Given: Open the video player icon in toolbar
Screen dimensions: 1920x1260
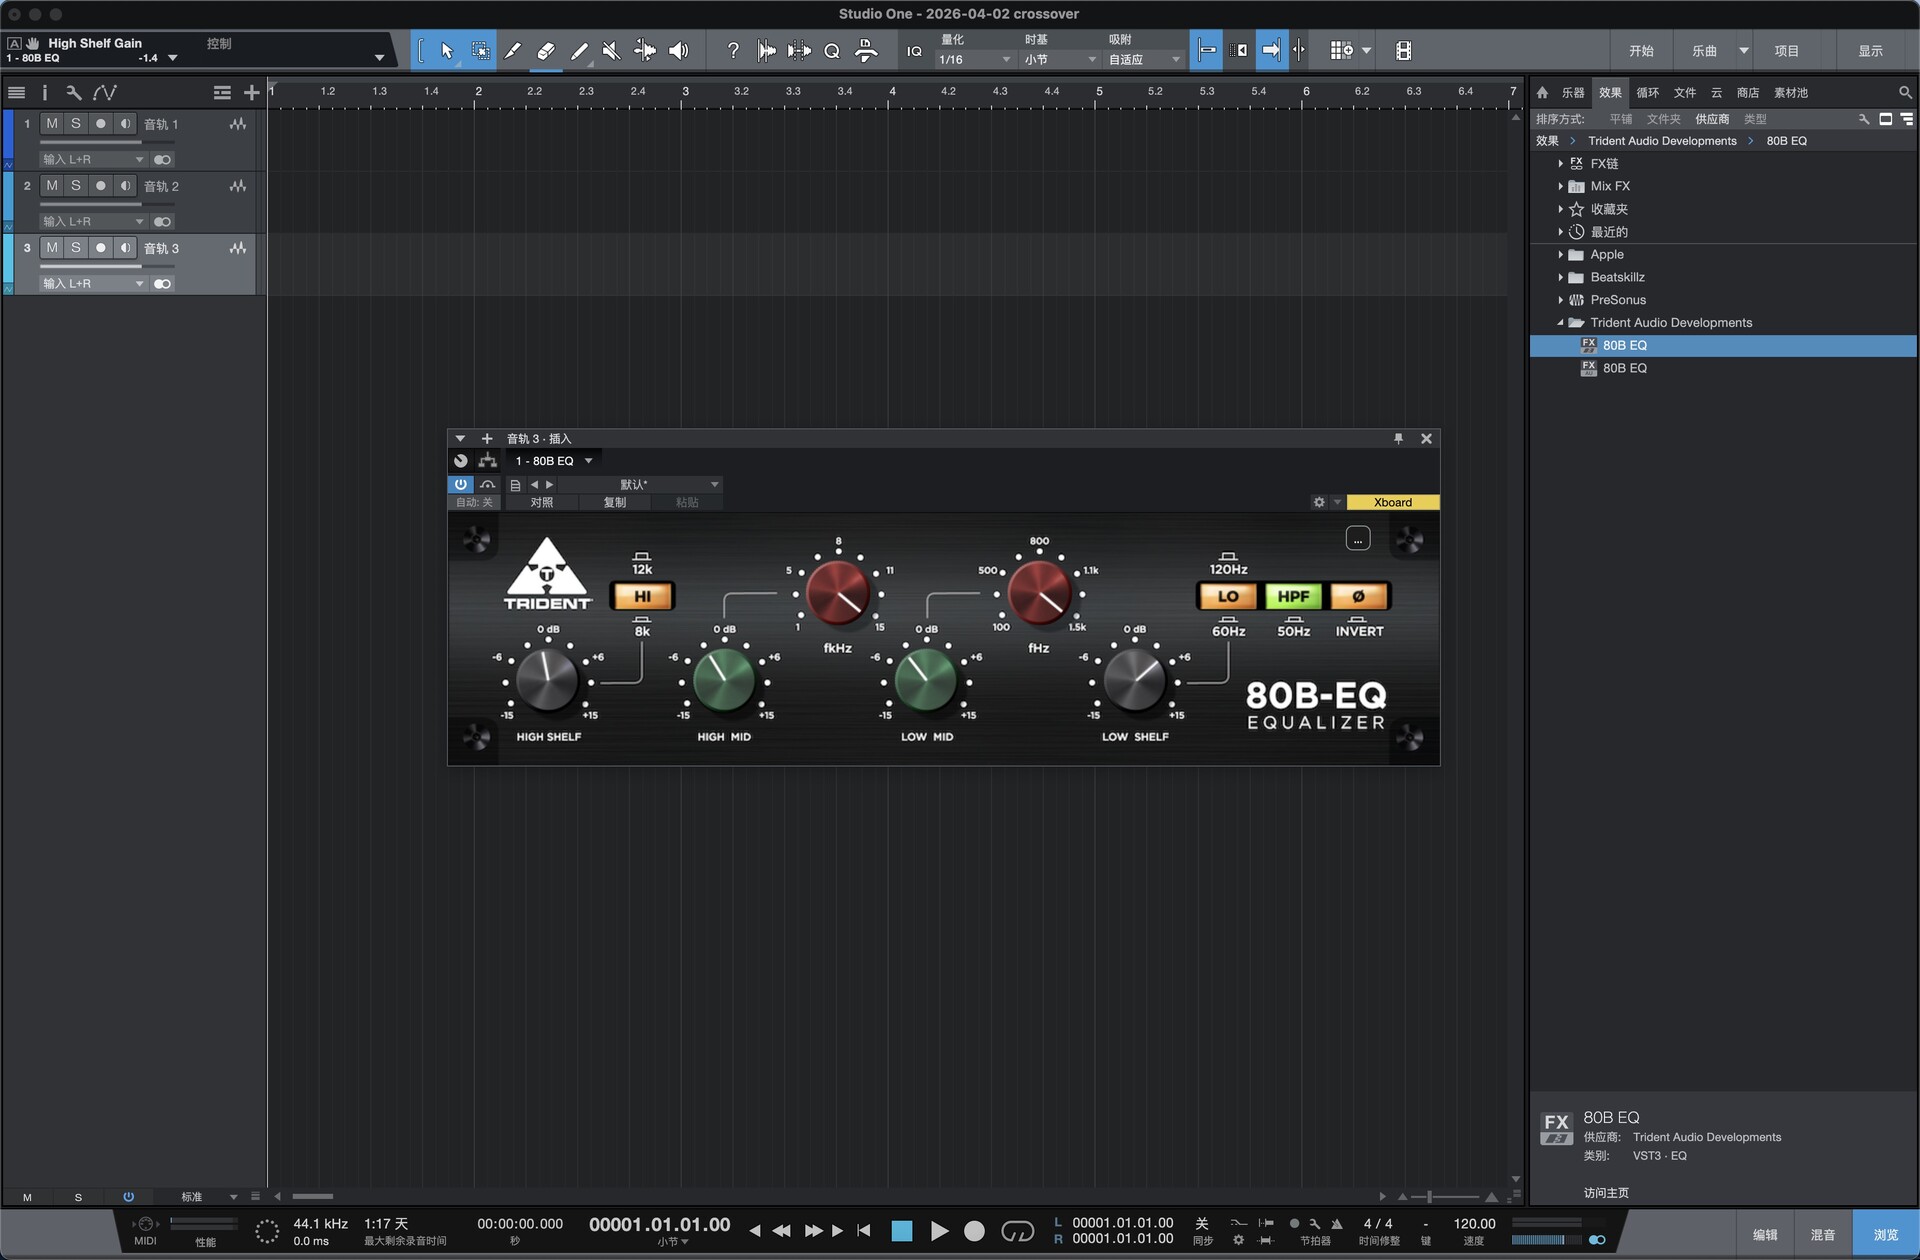Looking at the screenshot, I should pyautogui.click(x=1404, y=51).
